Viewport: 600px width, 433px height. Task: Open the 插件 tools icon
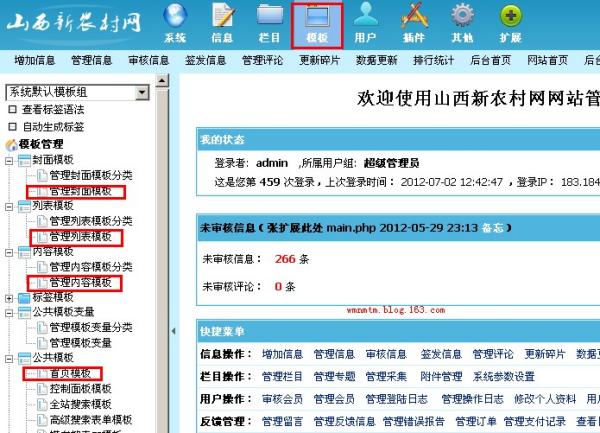pos(414,15)
